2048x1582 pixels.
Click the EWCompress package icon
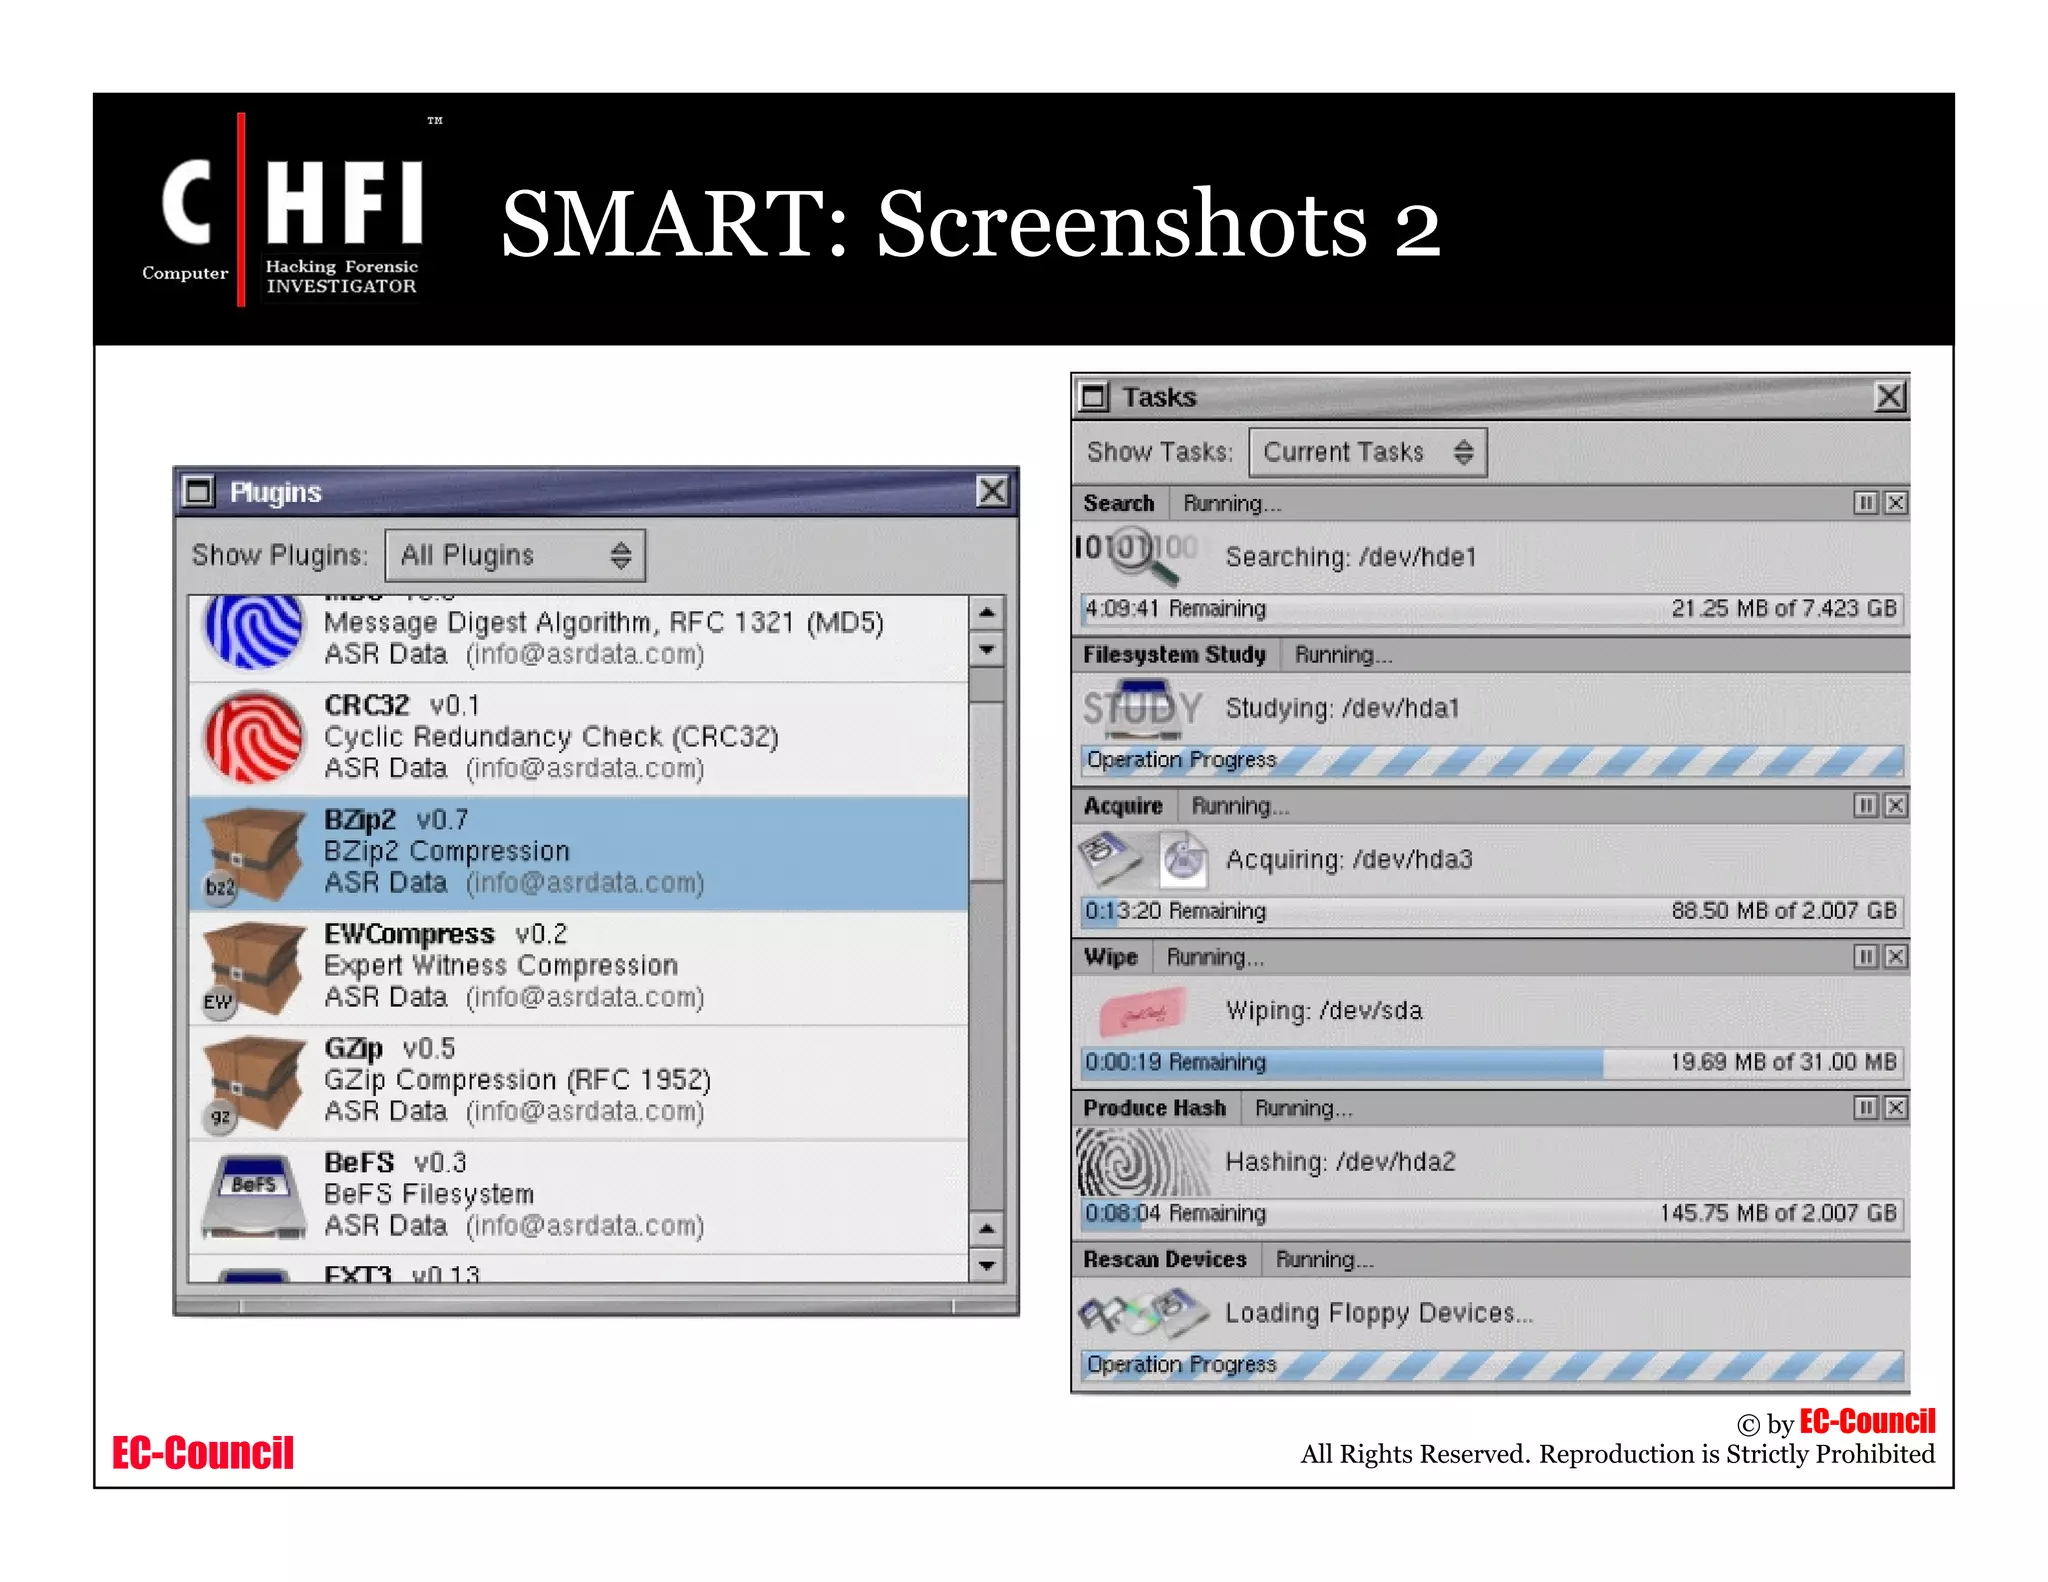[253, 968]
